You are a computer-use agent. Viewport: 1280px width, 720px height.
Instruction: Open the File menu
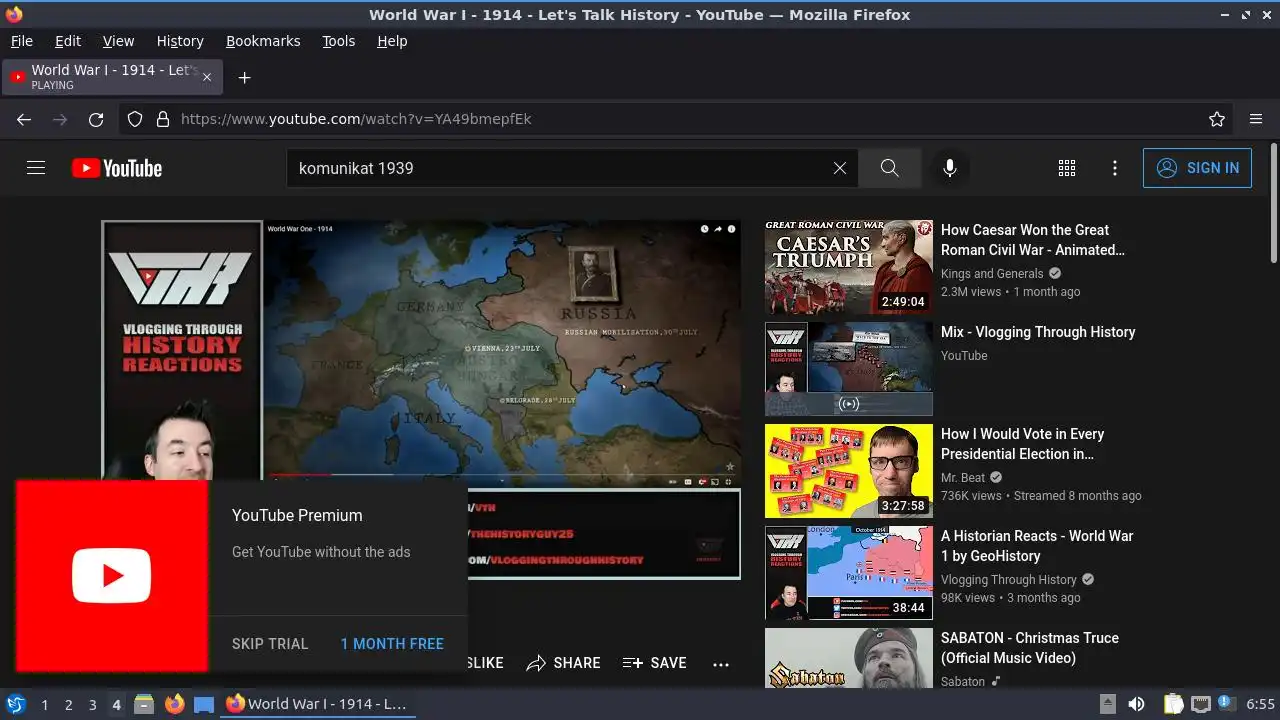pos(21,41)
